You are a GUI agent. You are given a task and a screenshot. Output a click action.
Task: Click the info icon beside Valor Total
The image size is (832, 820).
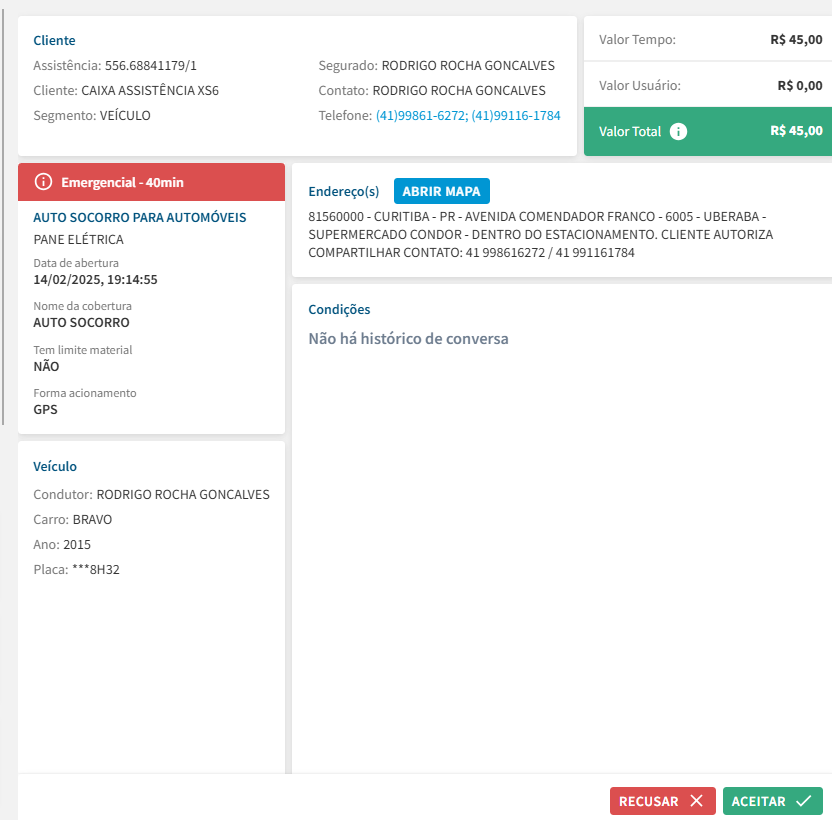(678, 131)
